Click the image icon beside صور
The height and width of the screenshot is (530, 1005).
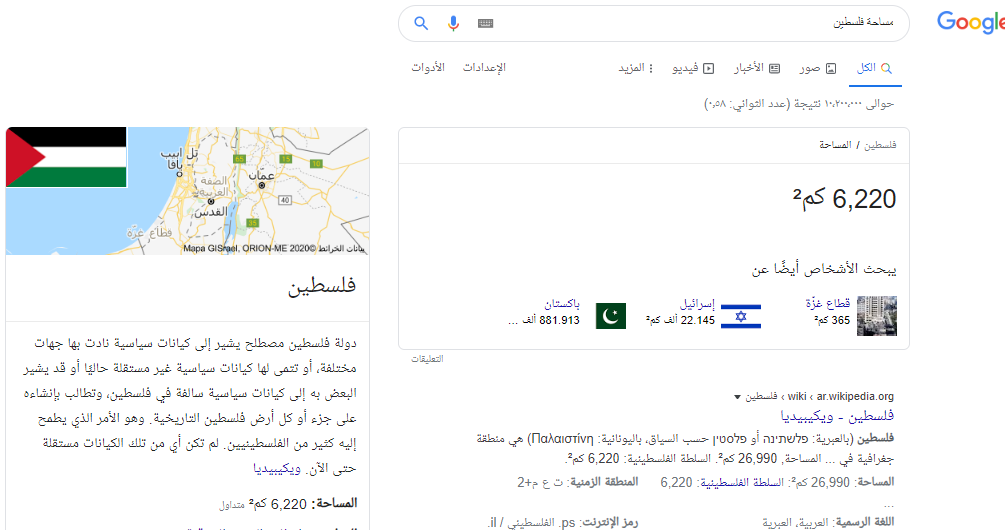tap(831, 69)
